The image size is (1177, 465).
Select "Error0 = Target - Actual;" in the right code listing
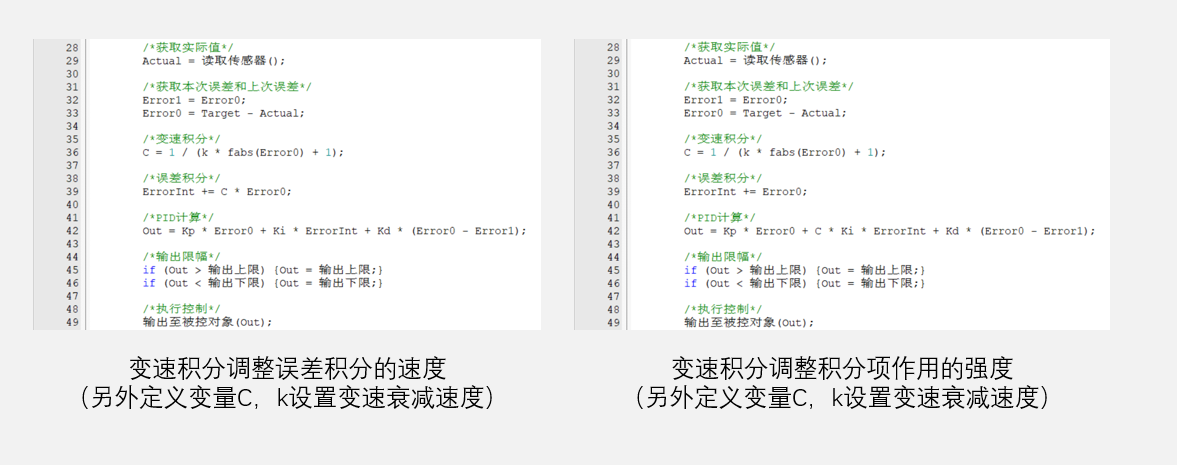click(x=764, y=113)
